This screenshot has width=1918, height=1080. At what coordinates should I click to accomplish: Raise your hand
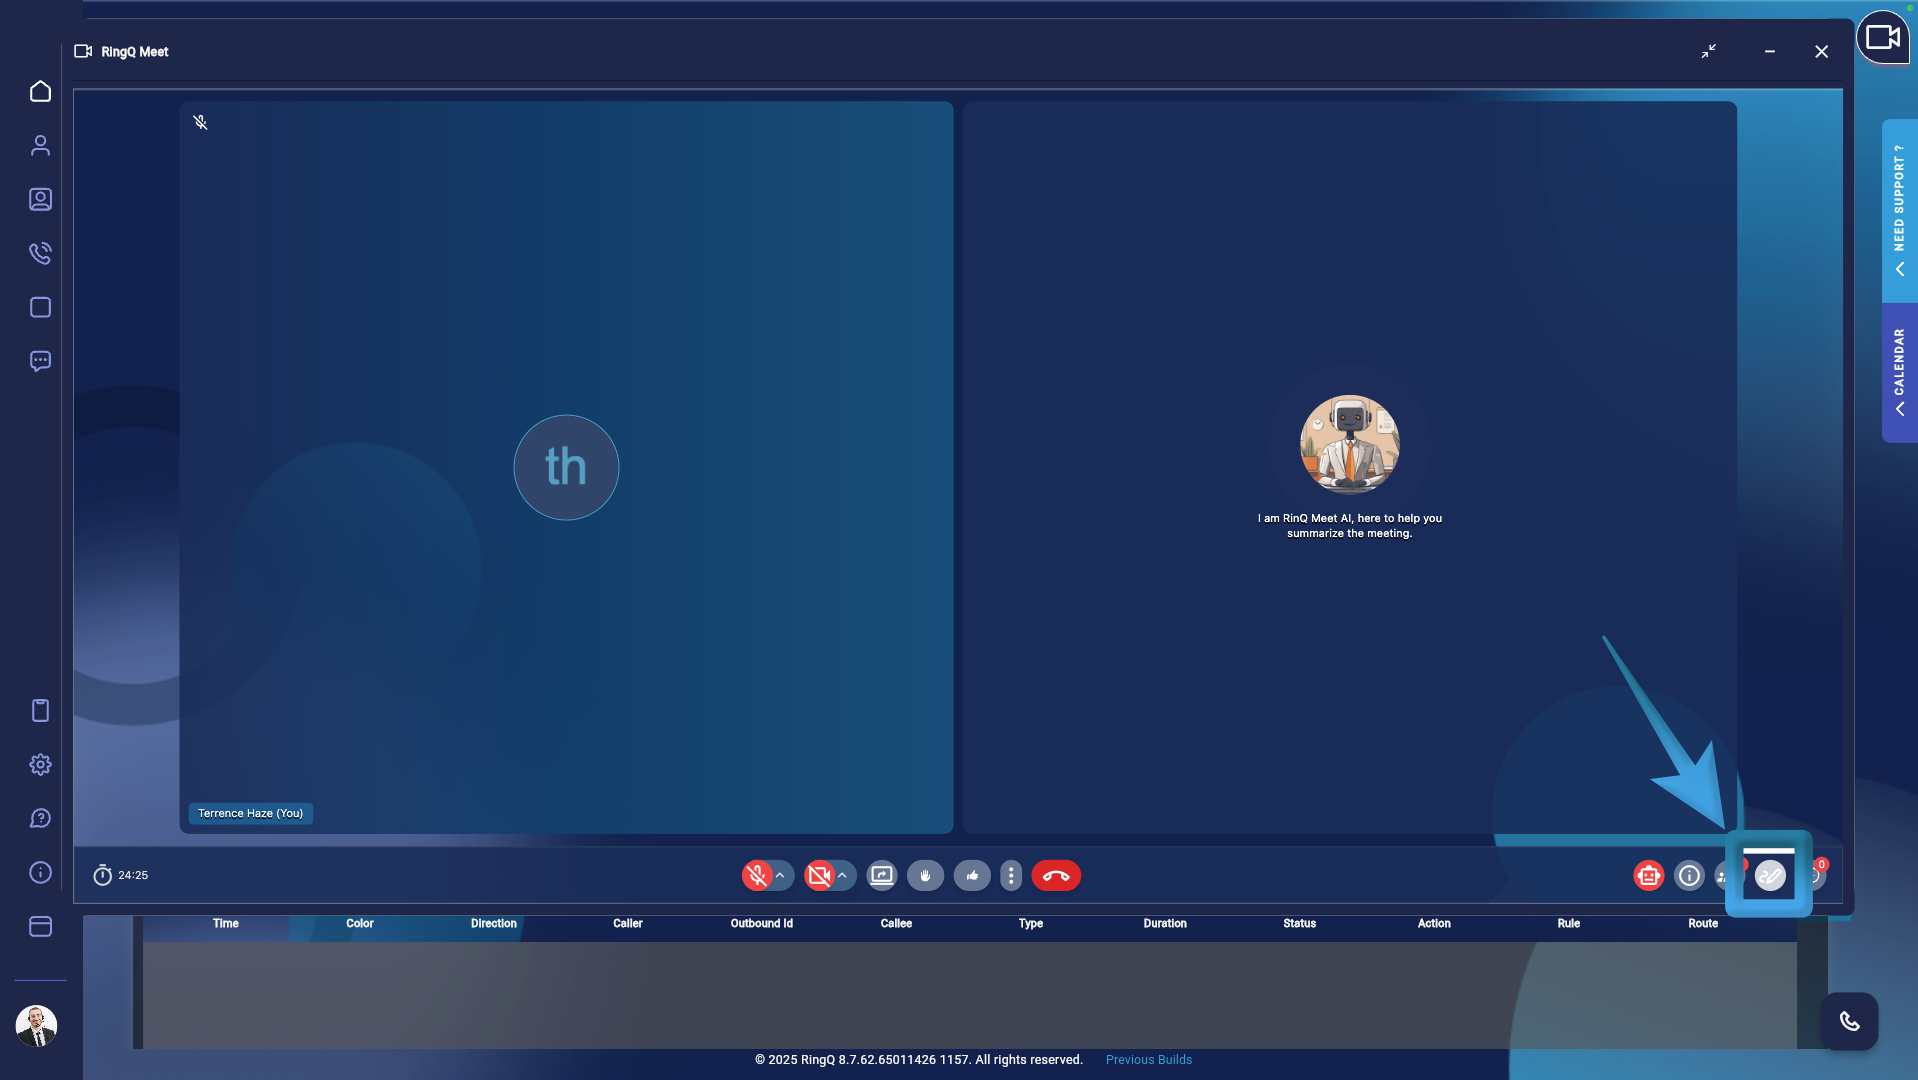pyautogui.click(x=925, y=875)
